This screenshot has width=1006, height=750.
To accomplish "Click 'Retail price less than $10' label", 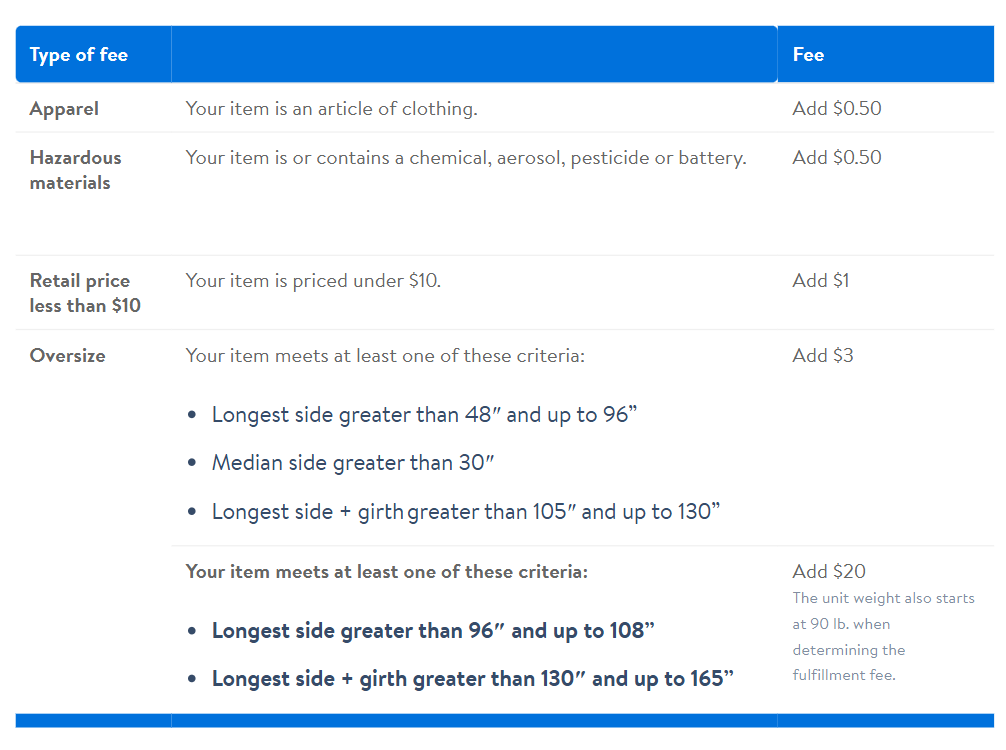I will (85, 293).
